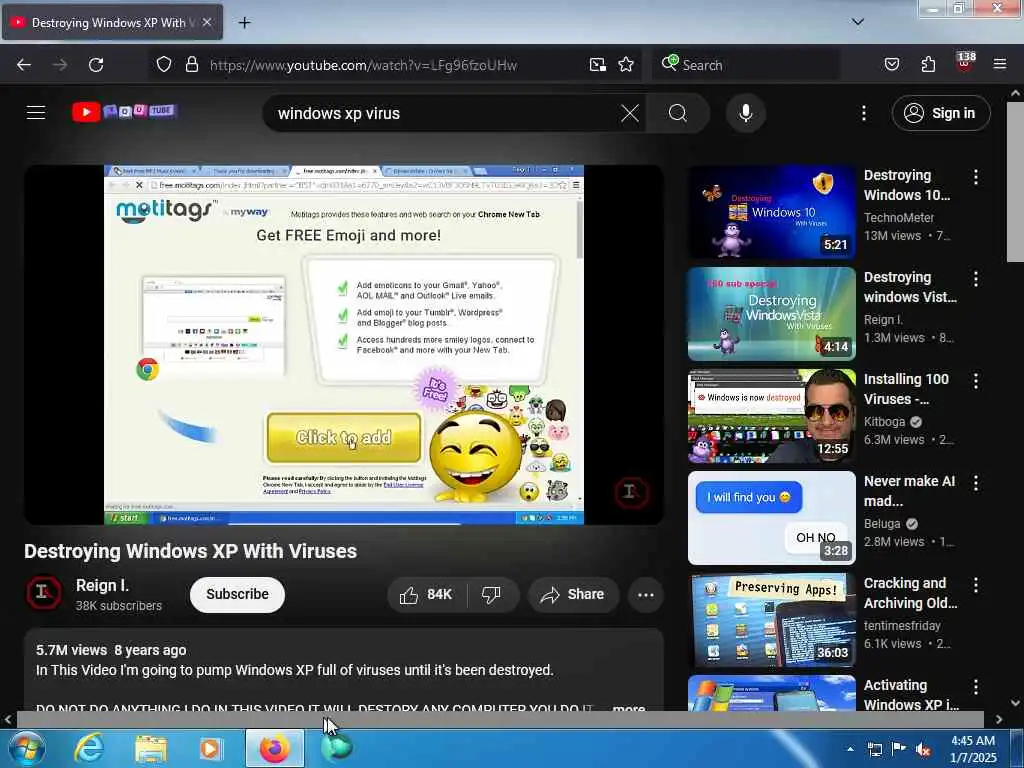Select text '5.7M views 8 years ago'
Image resolution: width=1024 pixels, height=768 pixels.
[111, 650]
